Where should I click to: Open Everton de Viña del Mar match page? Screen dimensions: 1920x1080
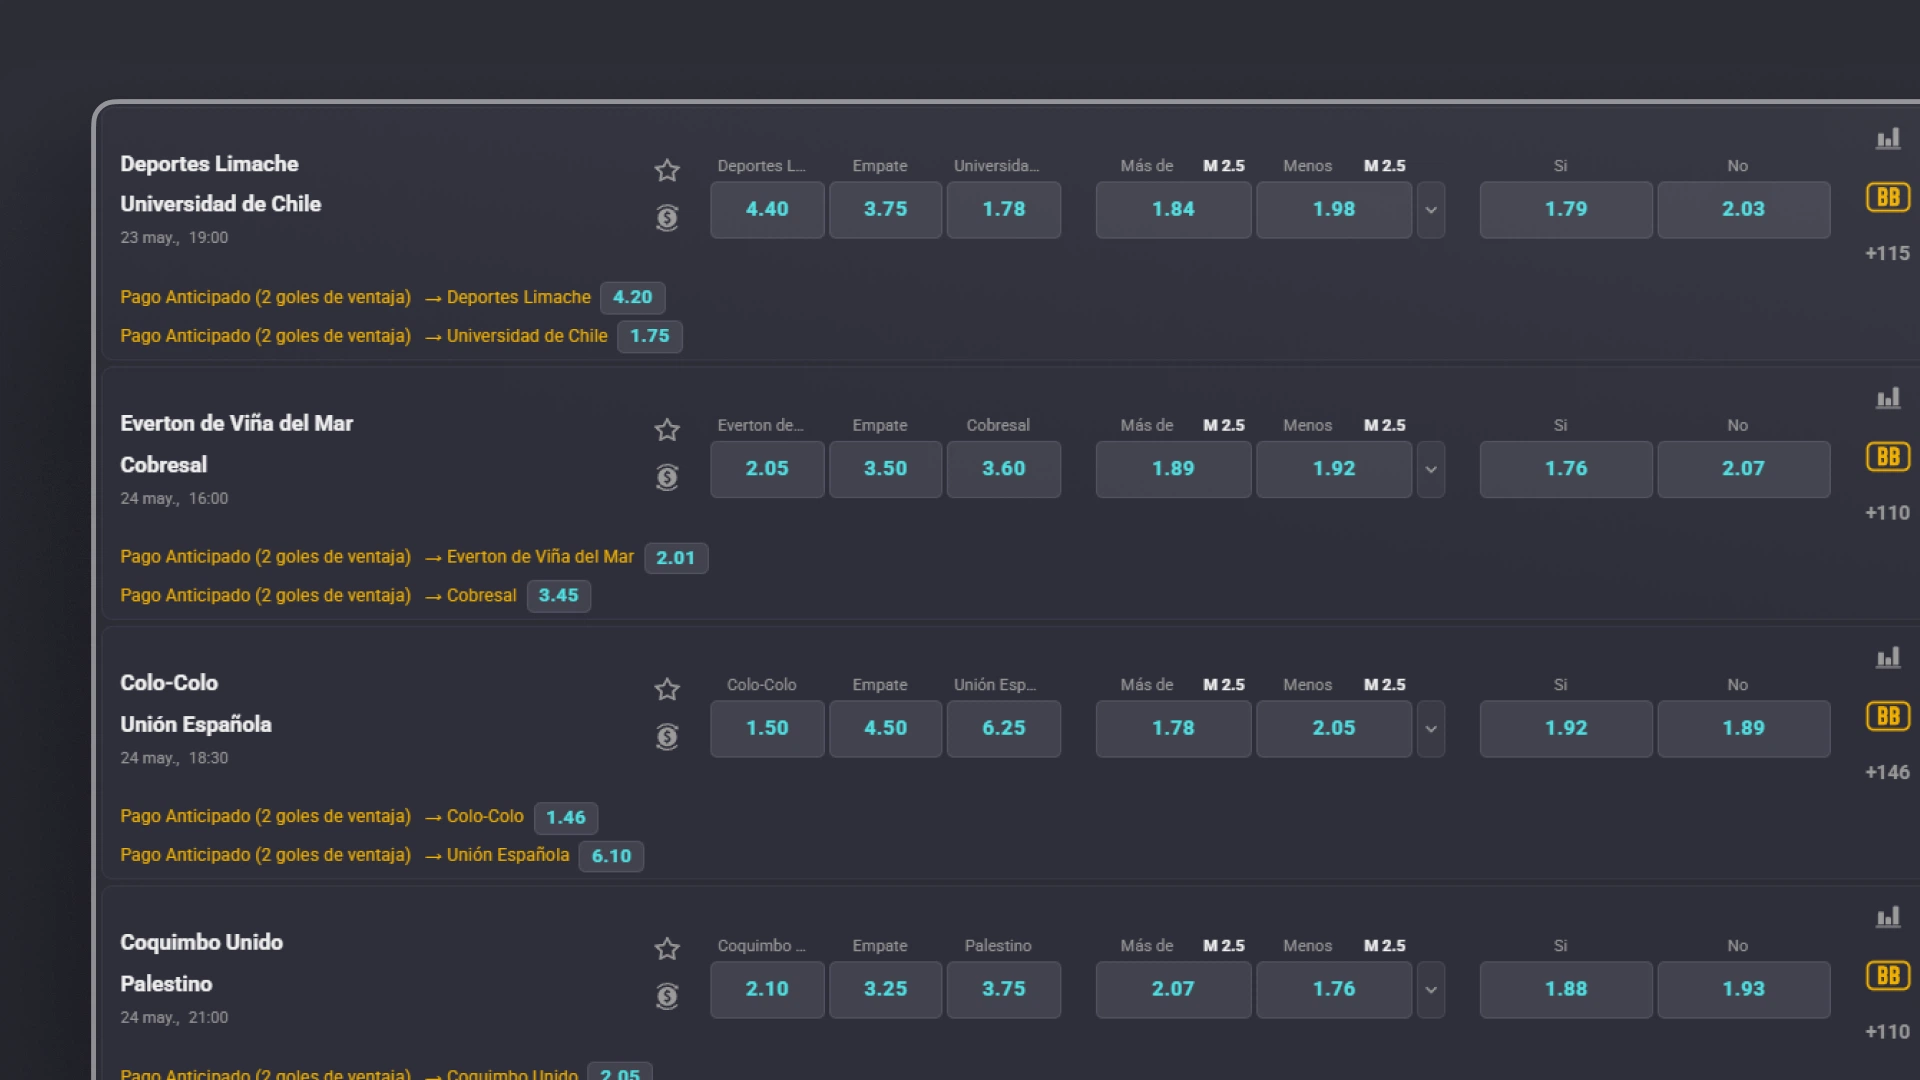(x=236, y=424)
